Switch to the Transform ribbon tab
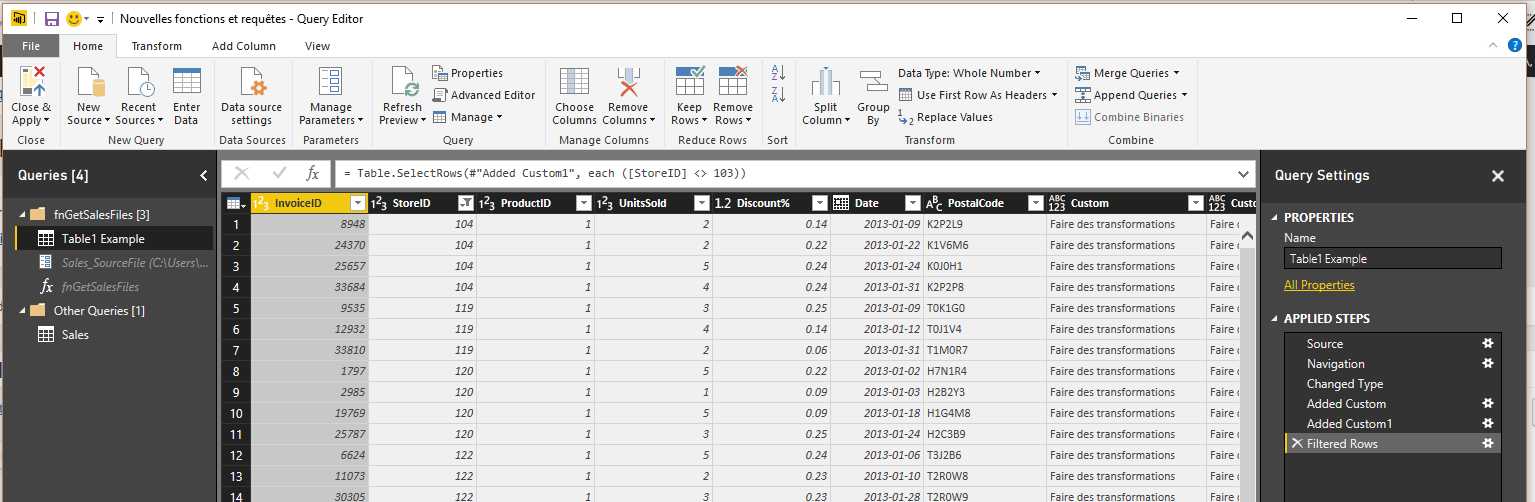This screenshot has width=1535, height=502. pos(157,46)
